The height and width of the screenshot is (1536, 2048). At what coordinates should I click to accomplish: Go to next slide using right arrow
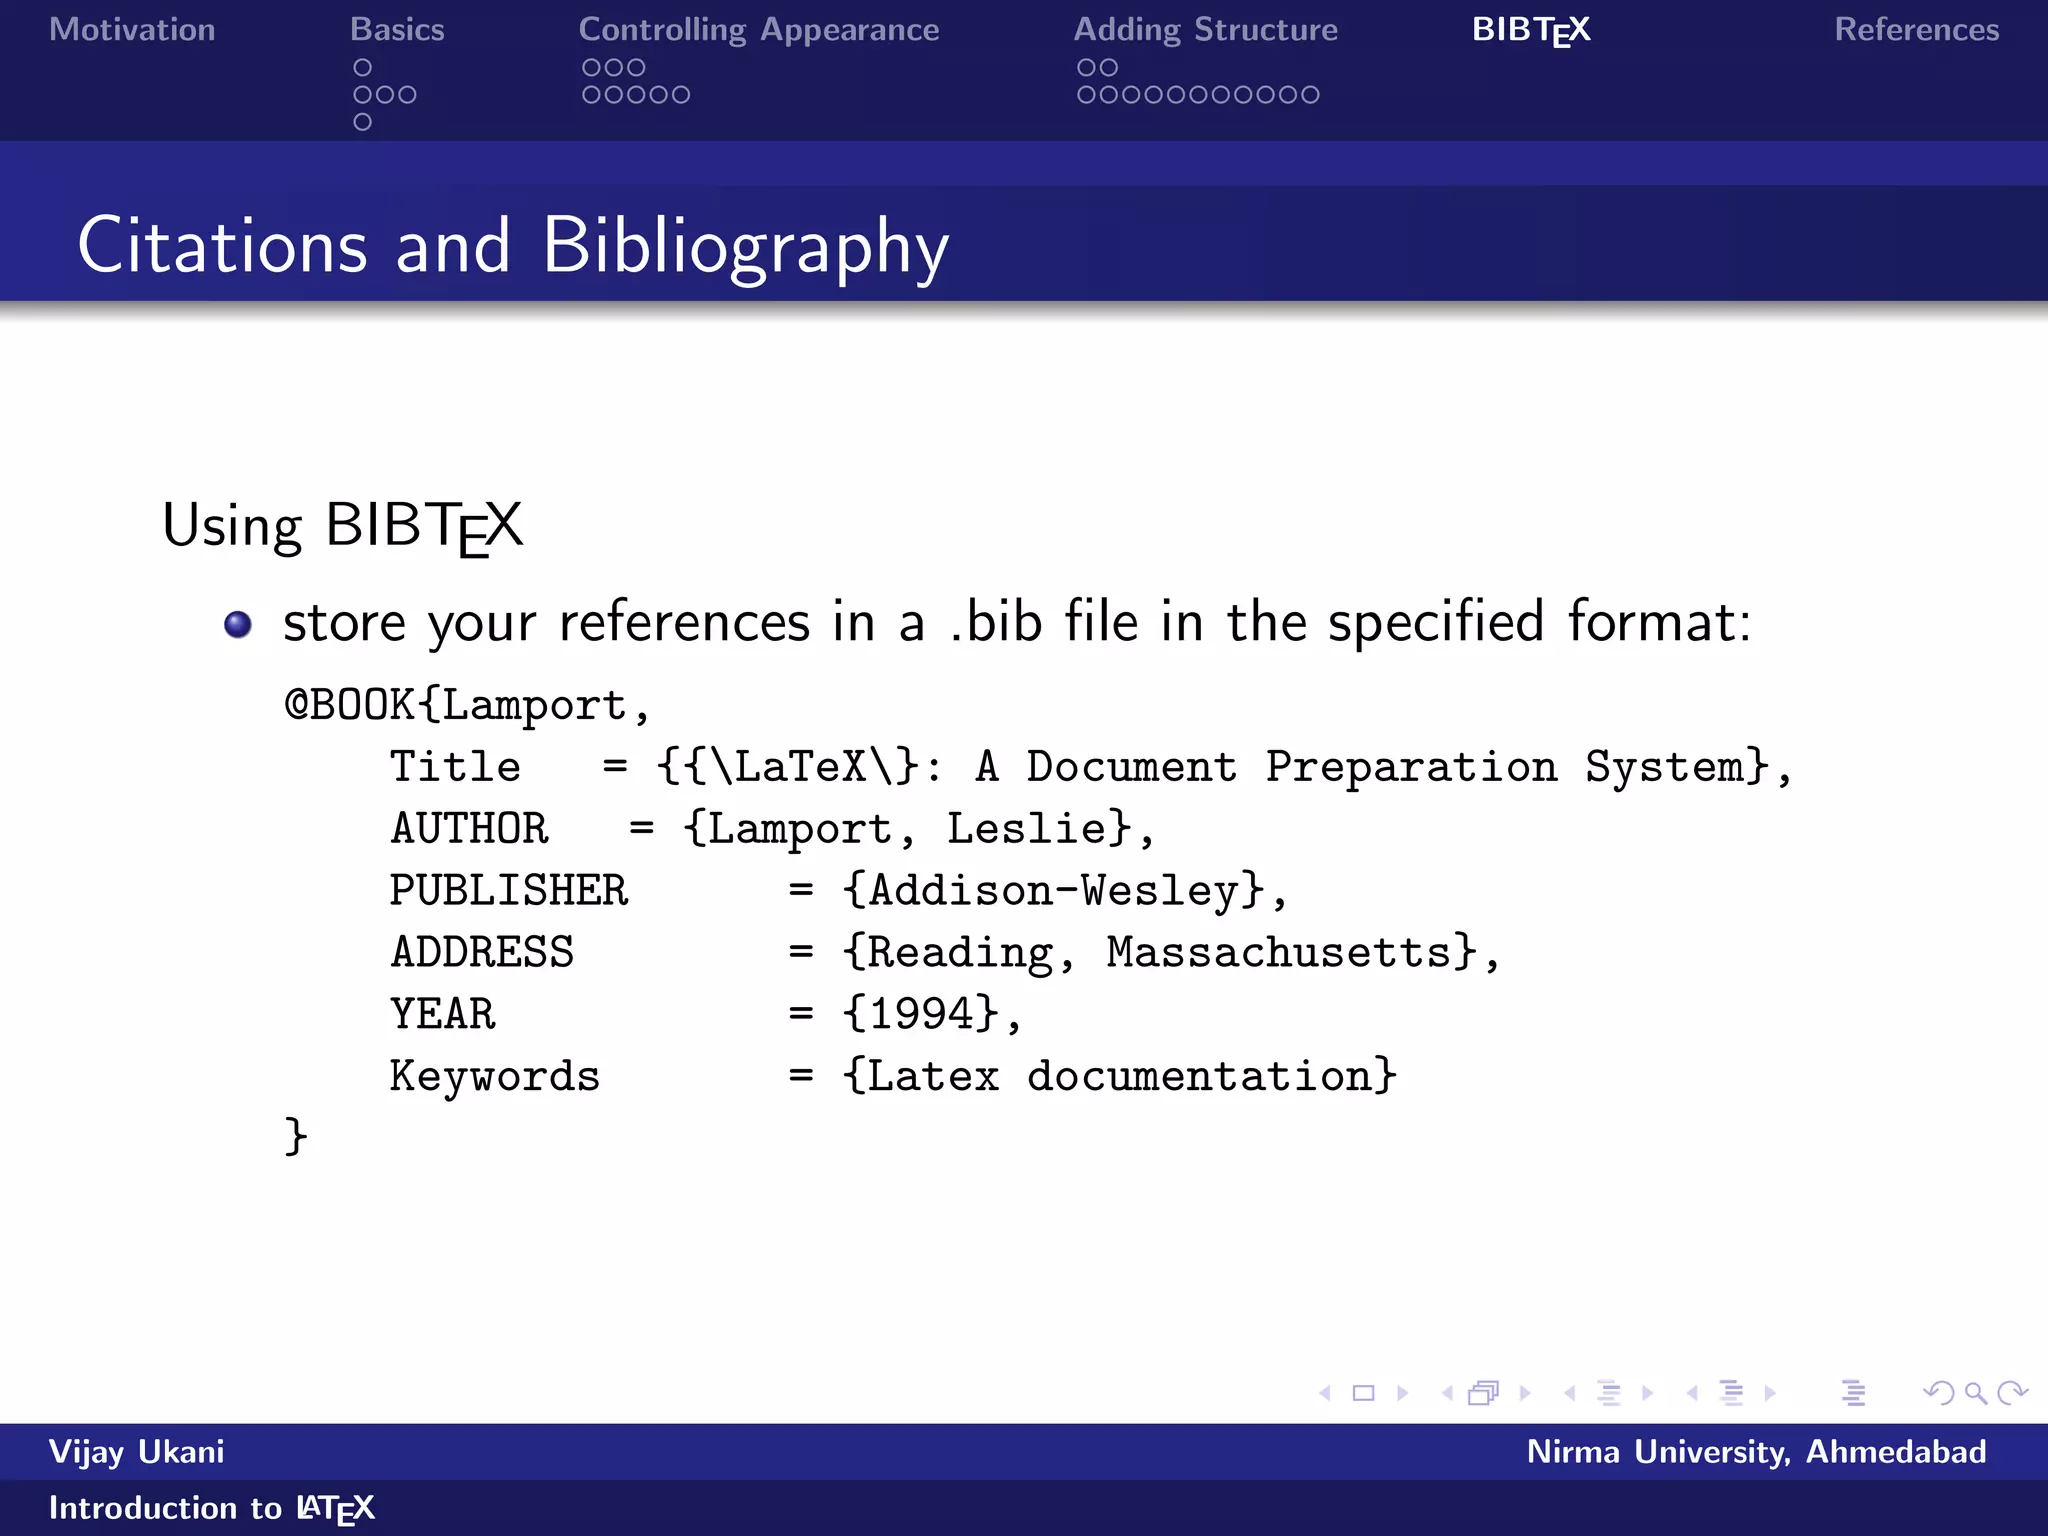click(x=1402, y=1393)
